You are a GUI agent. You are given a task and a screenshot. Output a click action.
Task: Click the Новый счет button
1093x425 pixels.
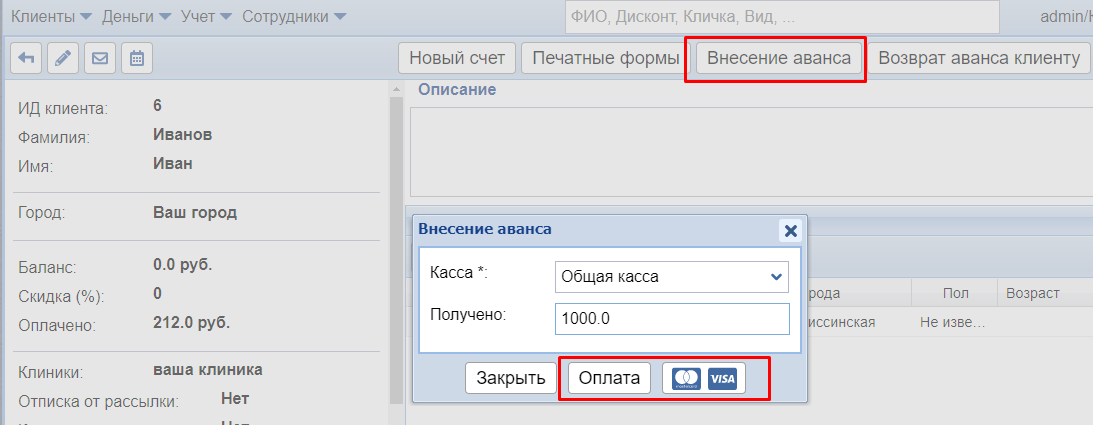(457, 58)
